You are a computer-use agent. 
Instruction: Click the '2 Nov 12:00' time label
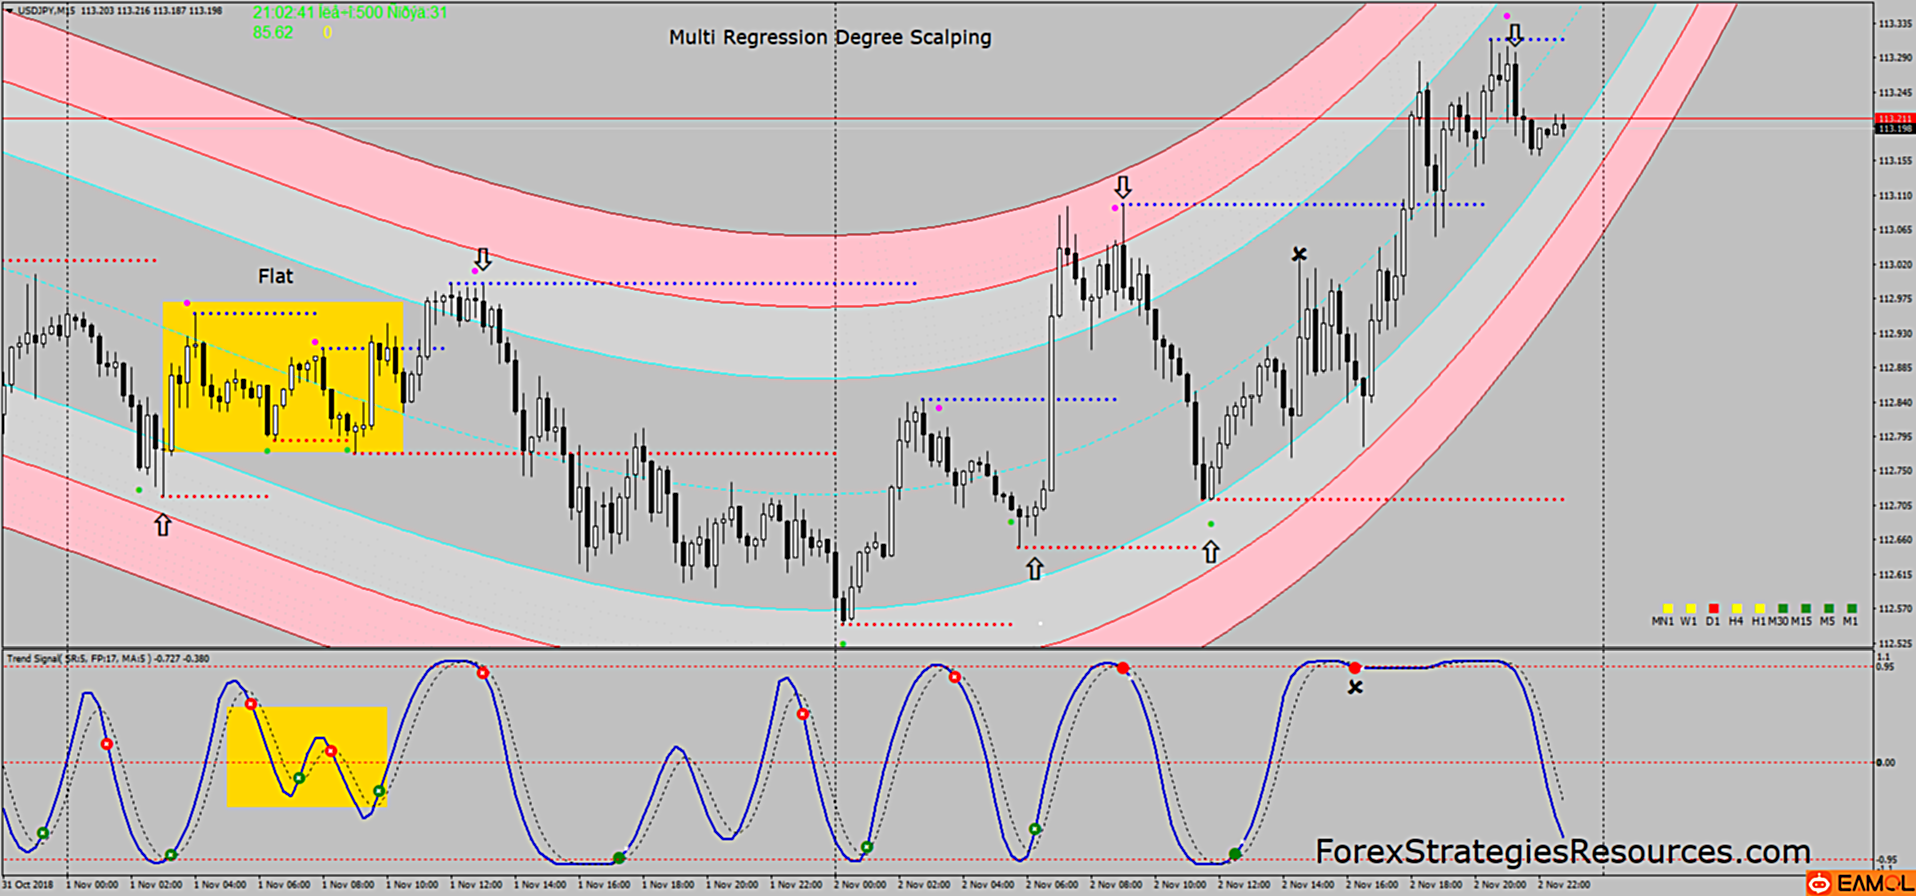[1244, 885]
